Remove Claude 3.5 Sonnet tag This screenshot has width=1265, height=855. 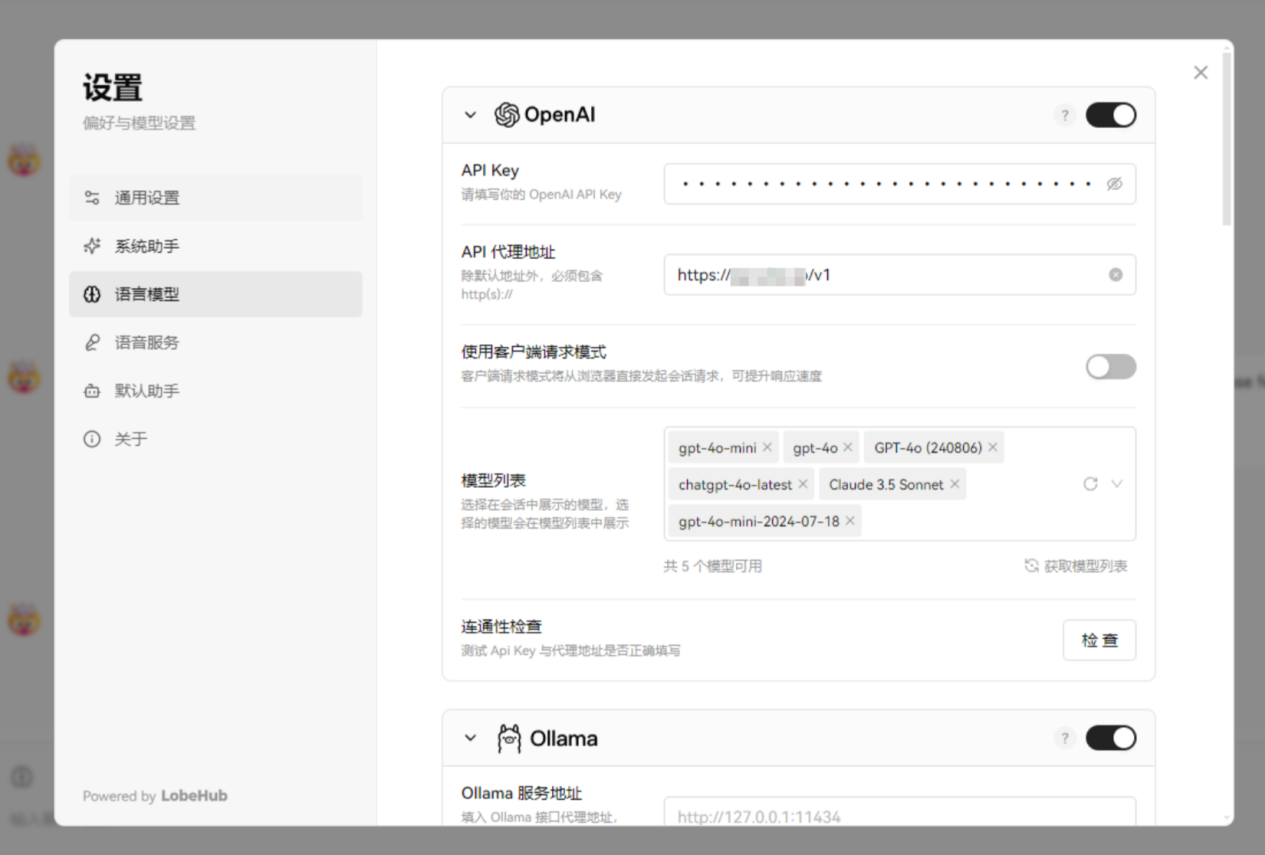click(955, 484)
